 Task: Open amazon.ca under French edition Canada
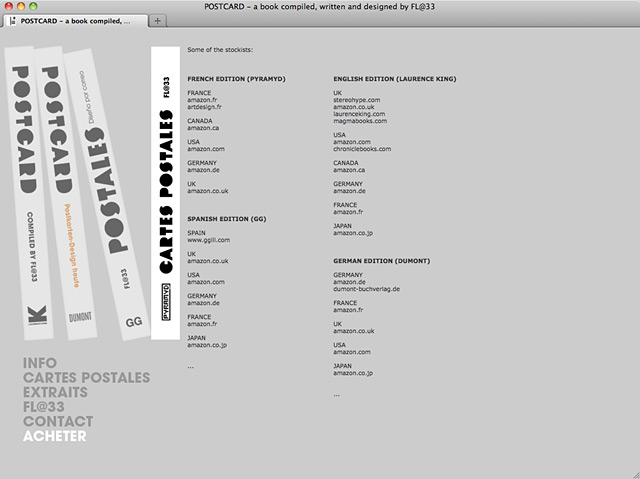pos(203,128)
